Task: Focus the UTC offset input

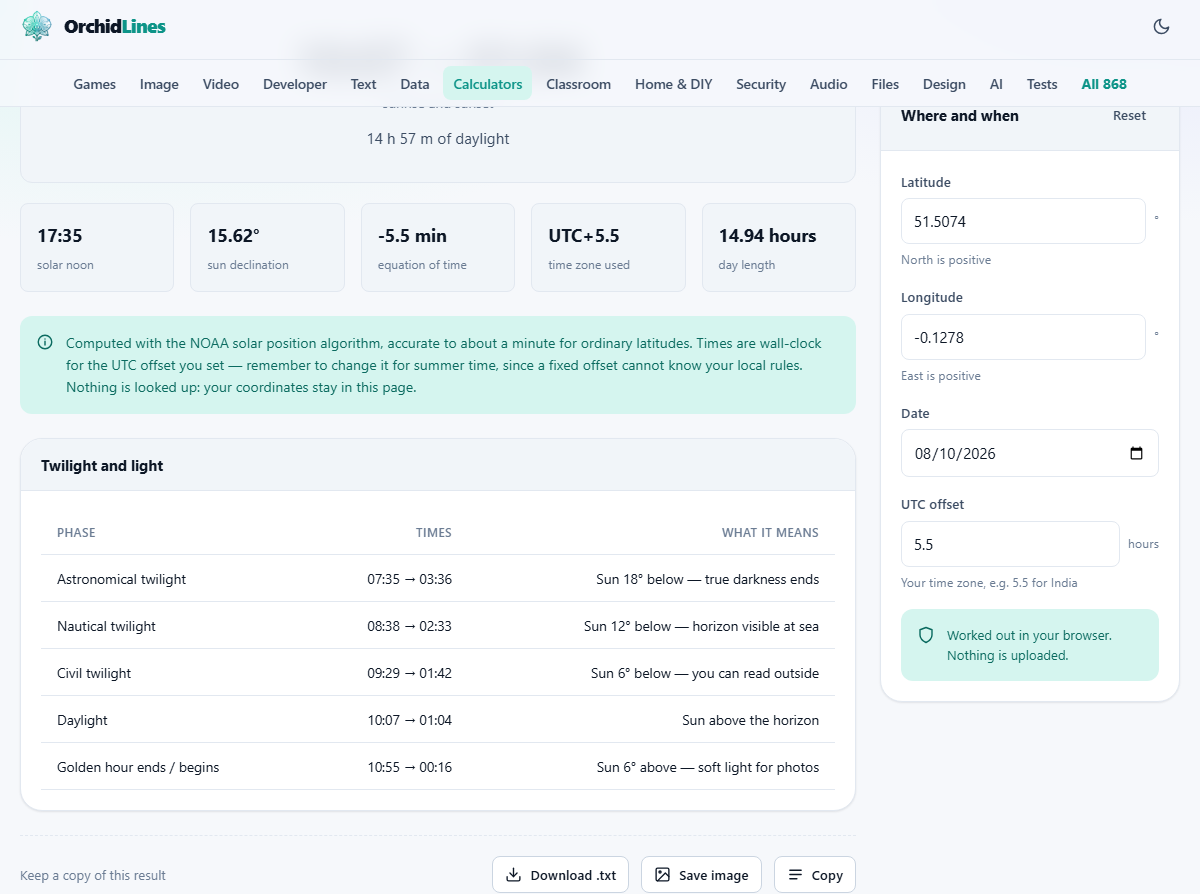Action: pyautogui.click(x=1010, y=544)
